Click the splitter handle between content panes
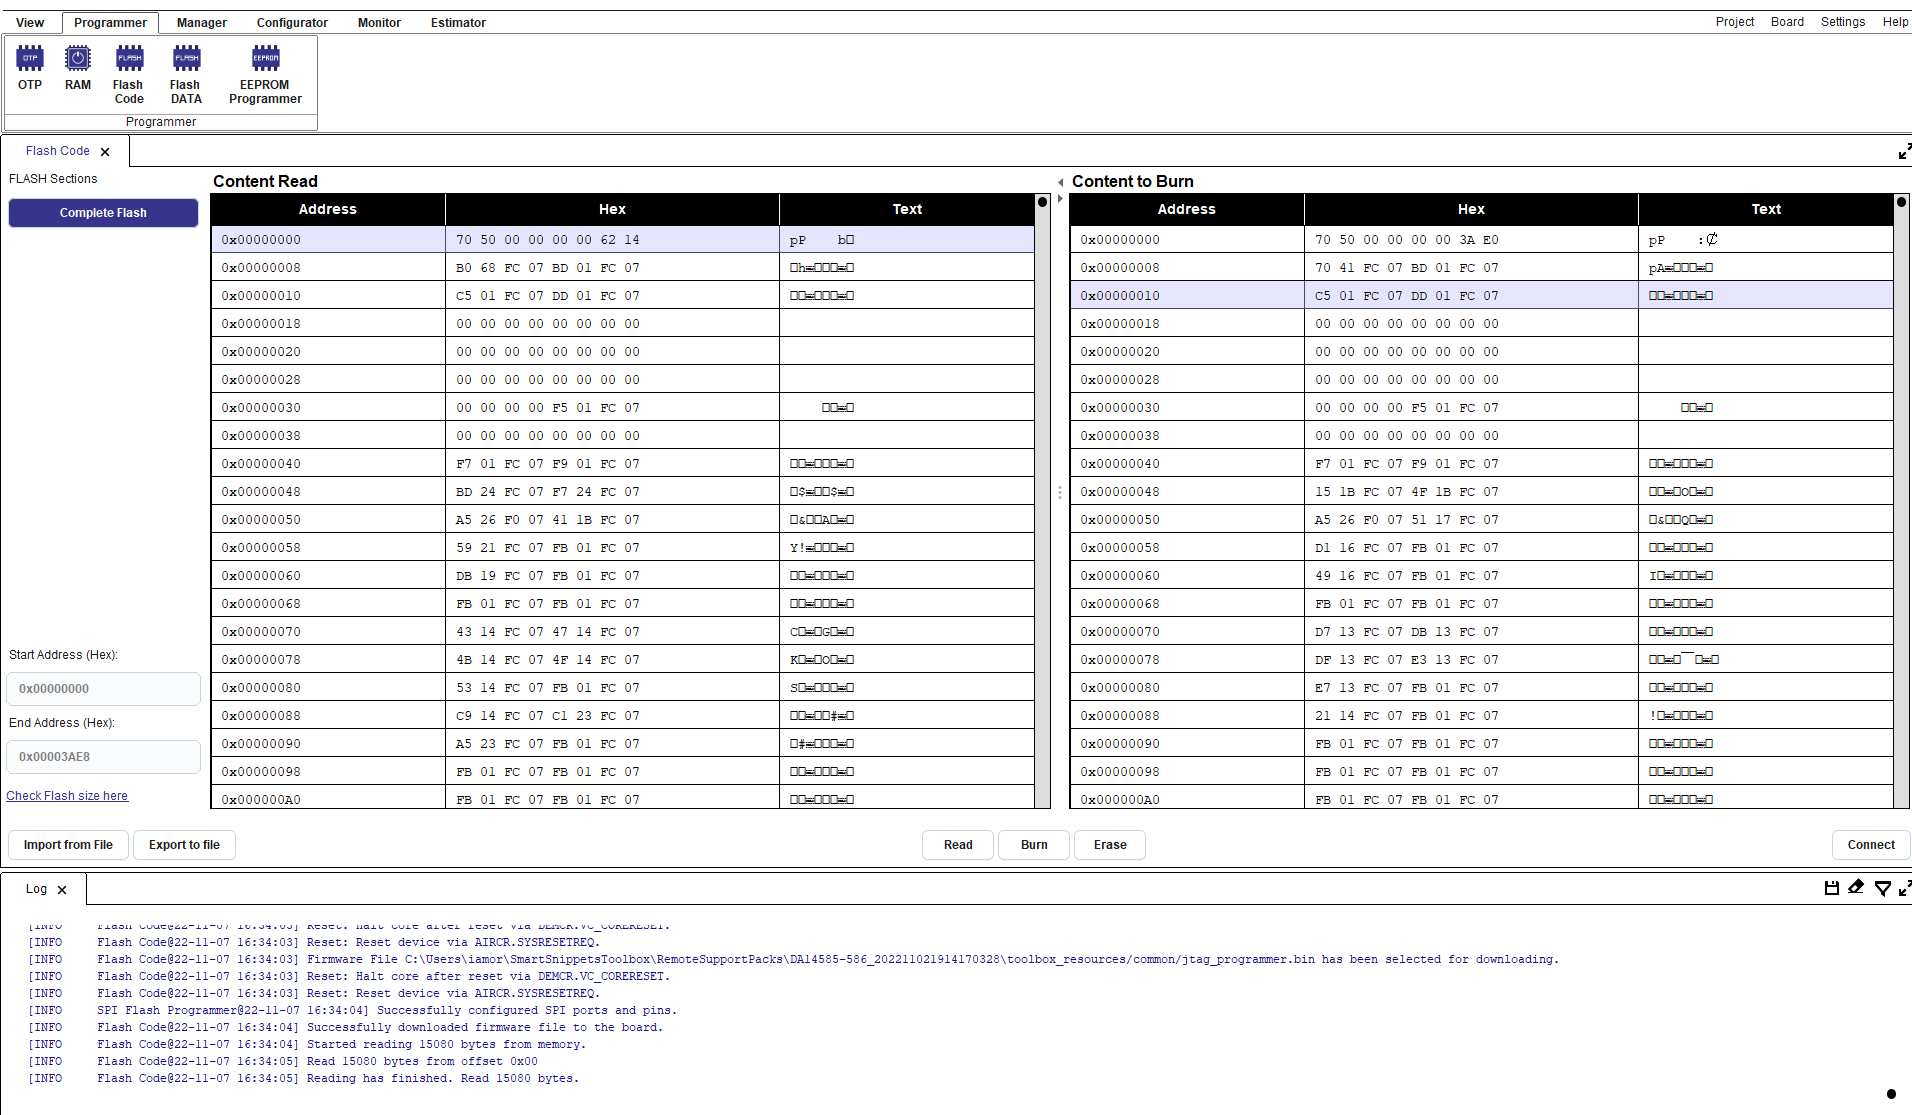Image resolution: width=1912 pixels, height=1115 pixels. (1060, 492)
